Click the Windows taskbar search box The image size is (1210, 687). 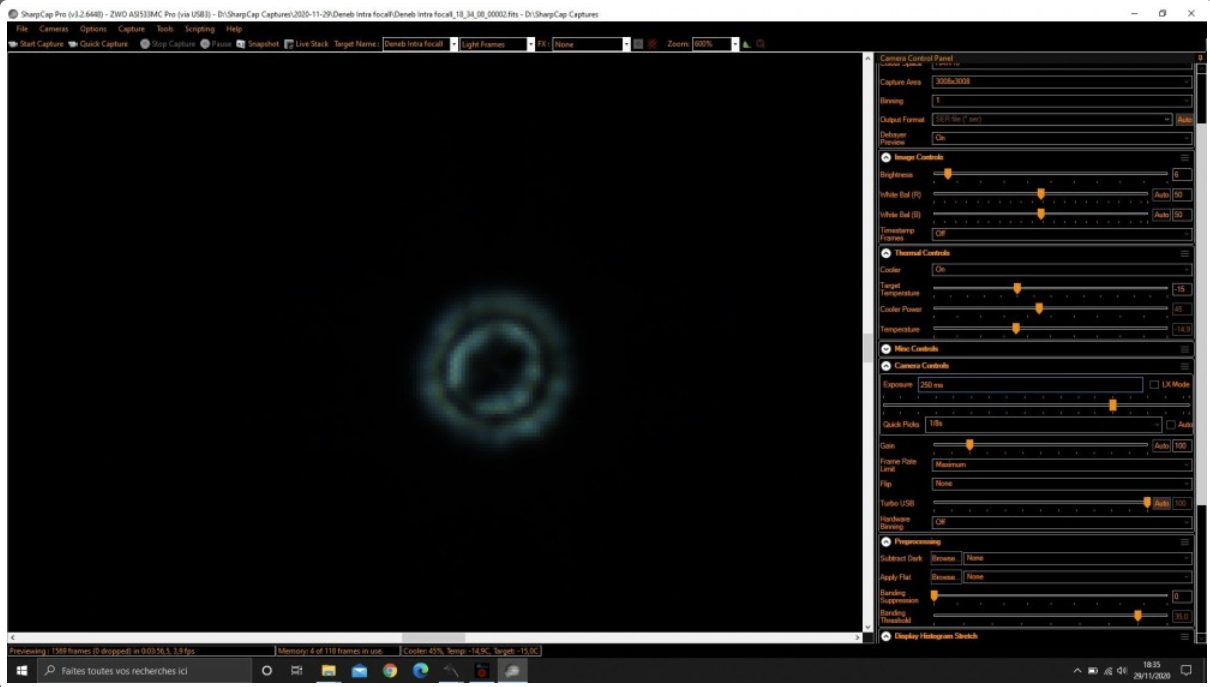pyautogui.click(x=145, y=671)
